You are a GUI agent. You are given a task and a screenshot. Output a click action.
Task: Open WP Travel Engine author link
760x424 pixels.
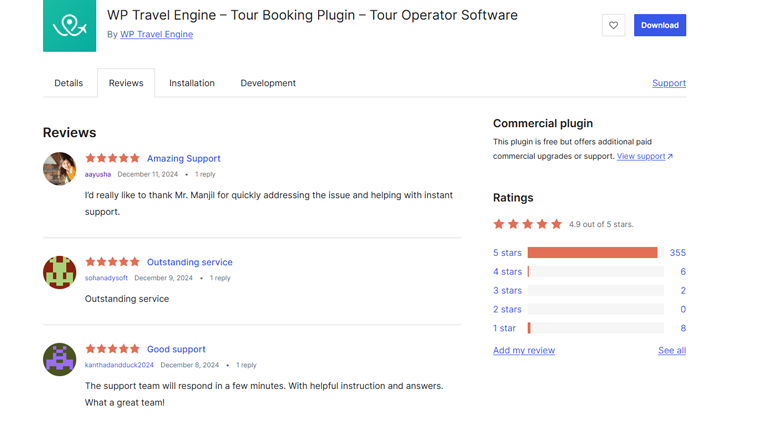click(157, 34)
